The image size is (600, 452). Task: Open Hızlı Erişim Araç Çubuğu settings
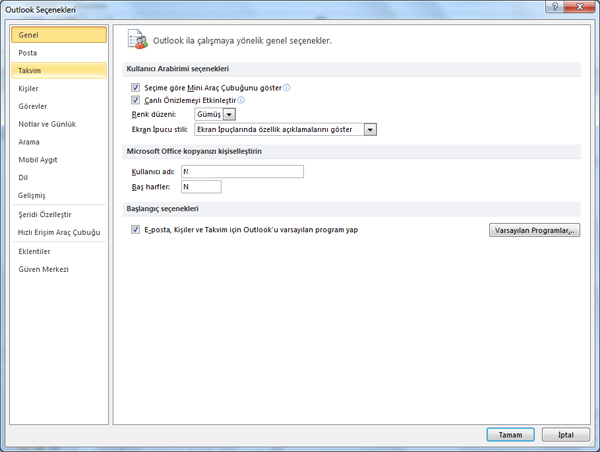(59, 232)
